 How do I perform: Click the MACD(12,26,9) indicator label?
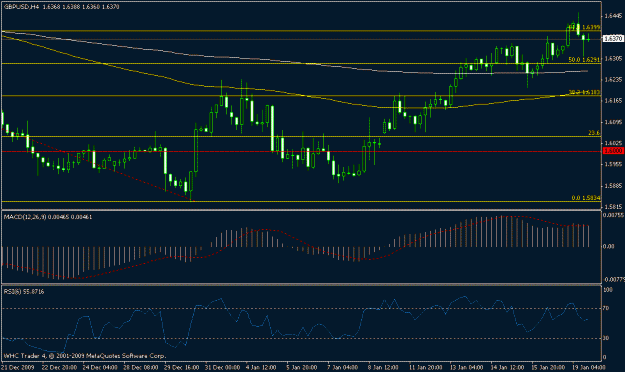[x=48, y=217]
